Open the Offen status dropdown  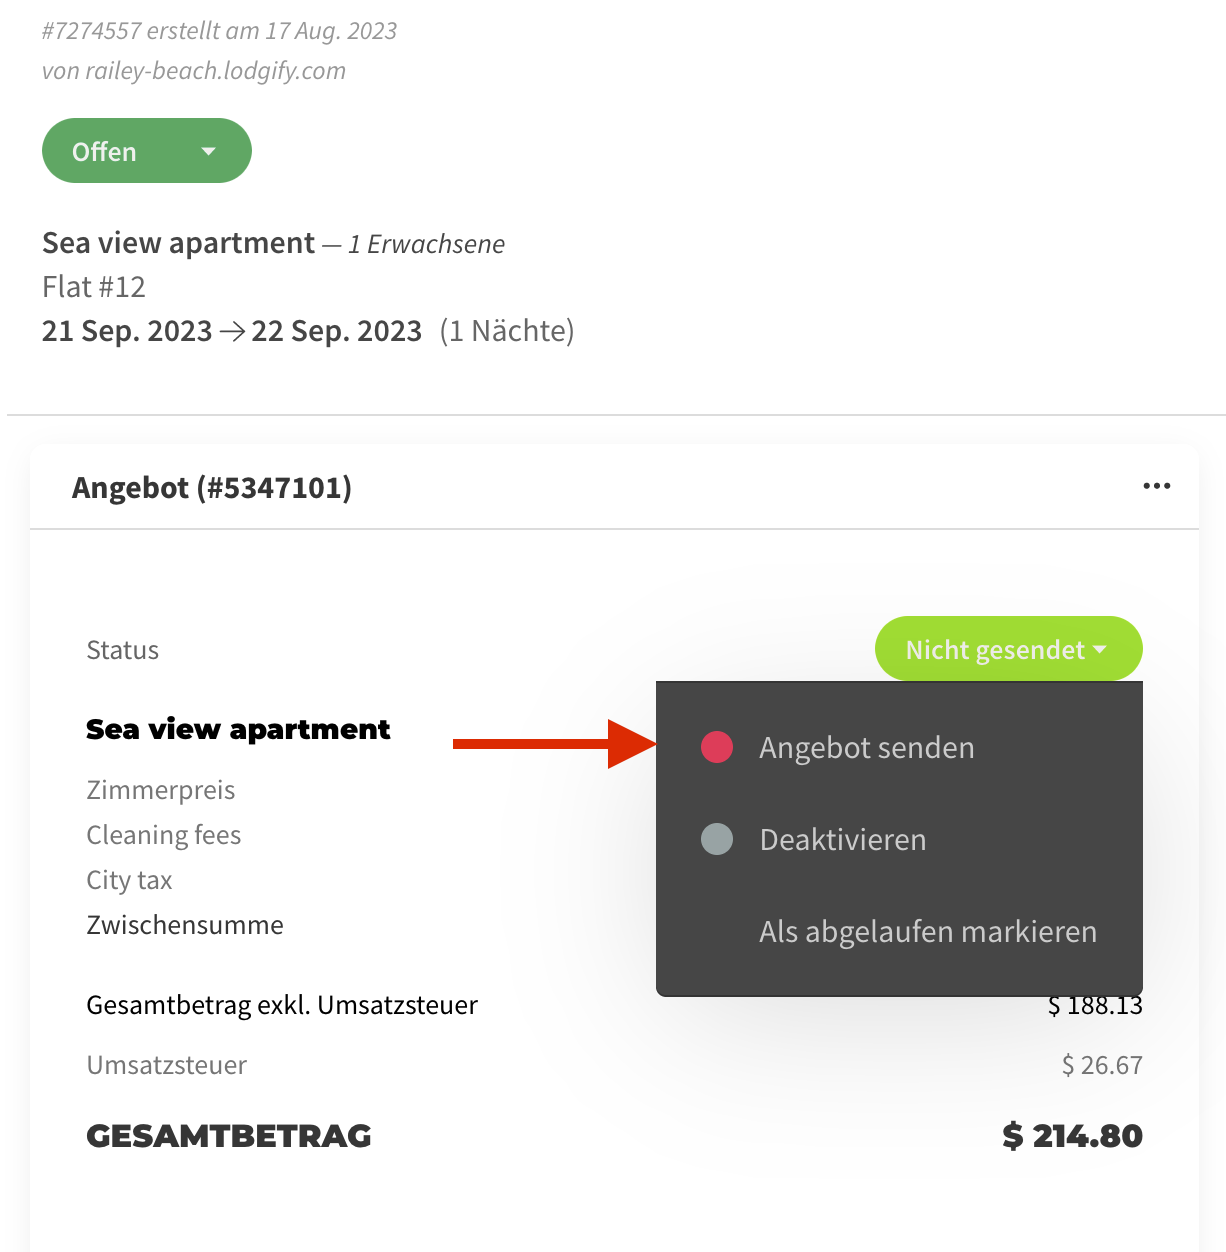click(x=146, y=150)
